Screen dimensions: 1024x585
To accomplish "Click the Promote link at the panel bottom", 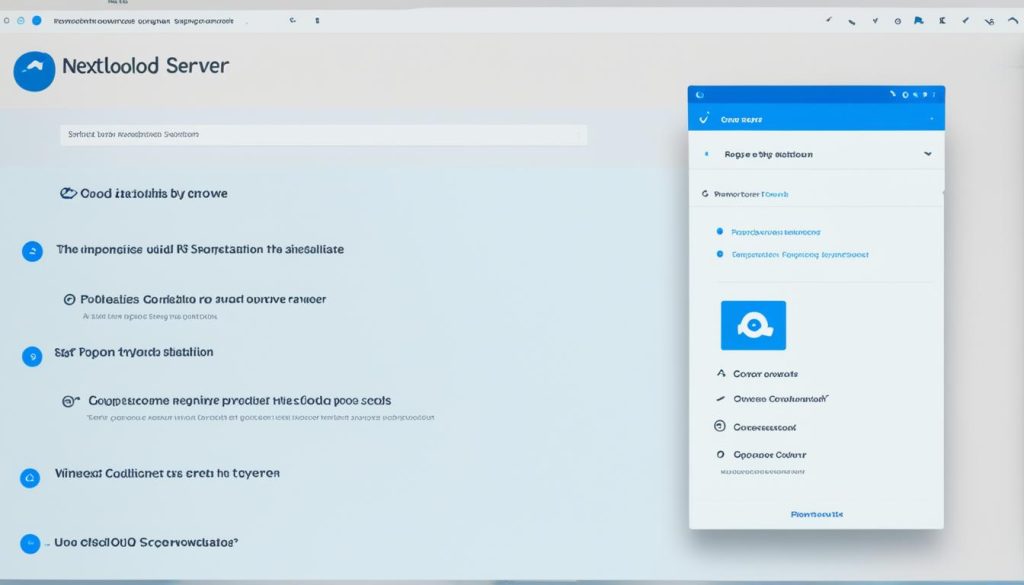I will point(819,514).
